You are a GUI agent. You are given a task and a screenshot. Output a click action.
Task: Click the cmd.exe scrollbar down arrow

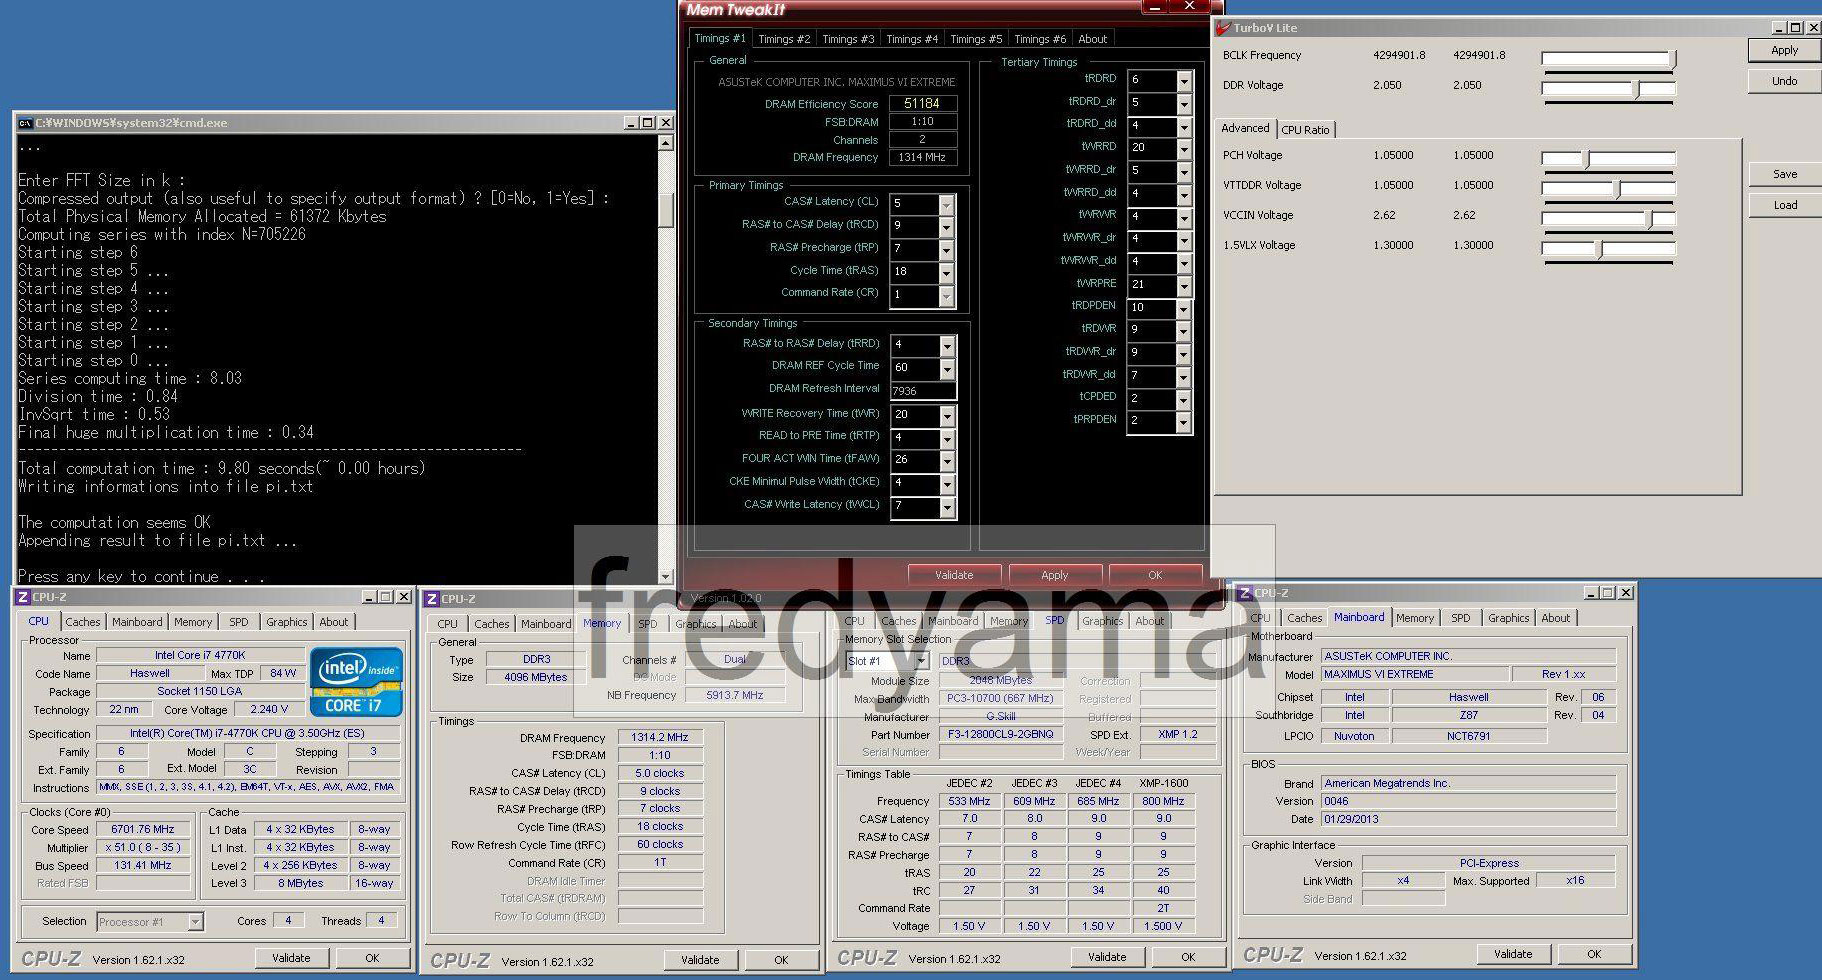(666, 577)
